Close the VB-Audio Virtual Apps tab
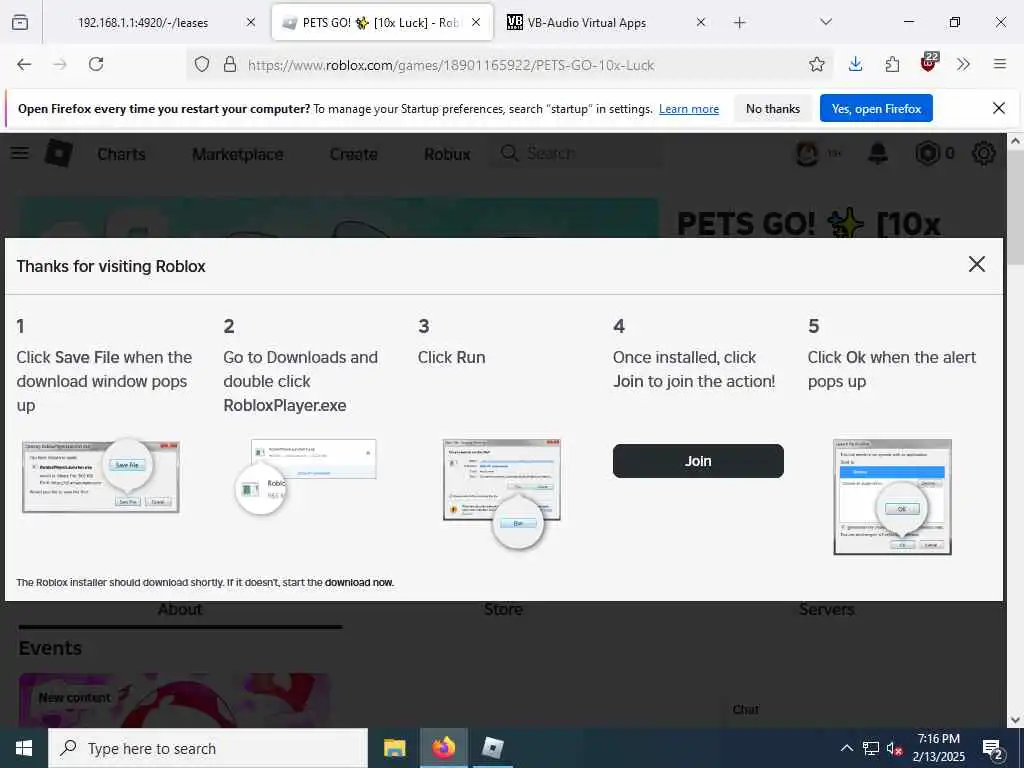This screenshot has height=768, width=1024. tap(701, 23)
